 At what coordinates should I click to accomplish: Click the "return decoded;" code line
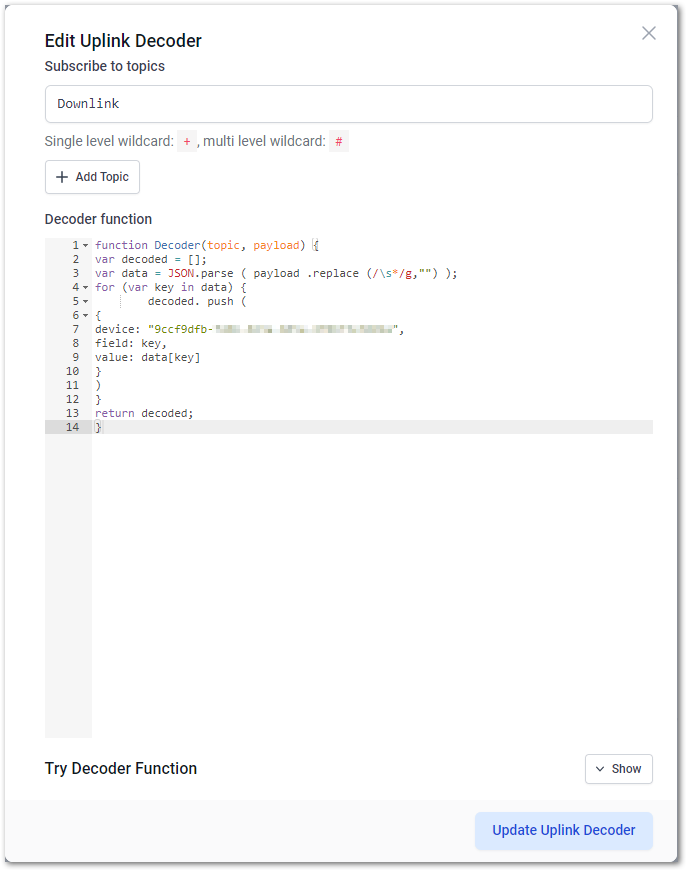click(x=144, y=413)
